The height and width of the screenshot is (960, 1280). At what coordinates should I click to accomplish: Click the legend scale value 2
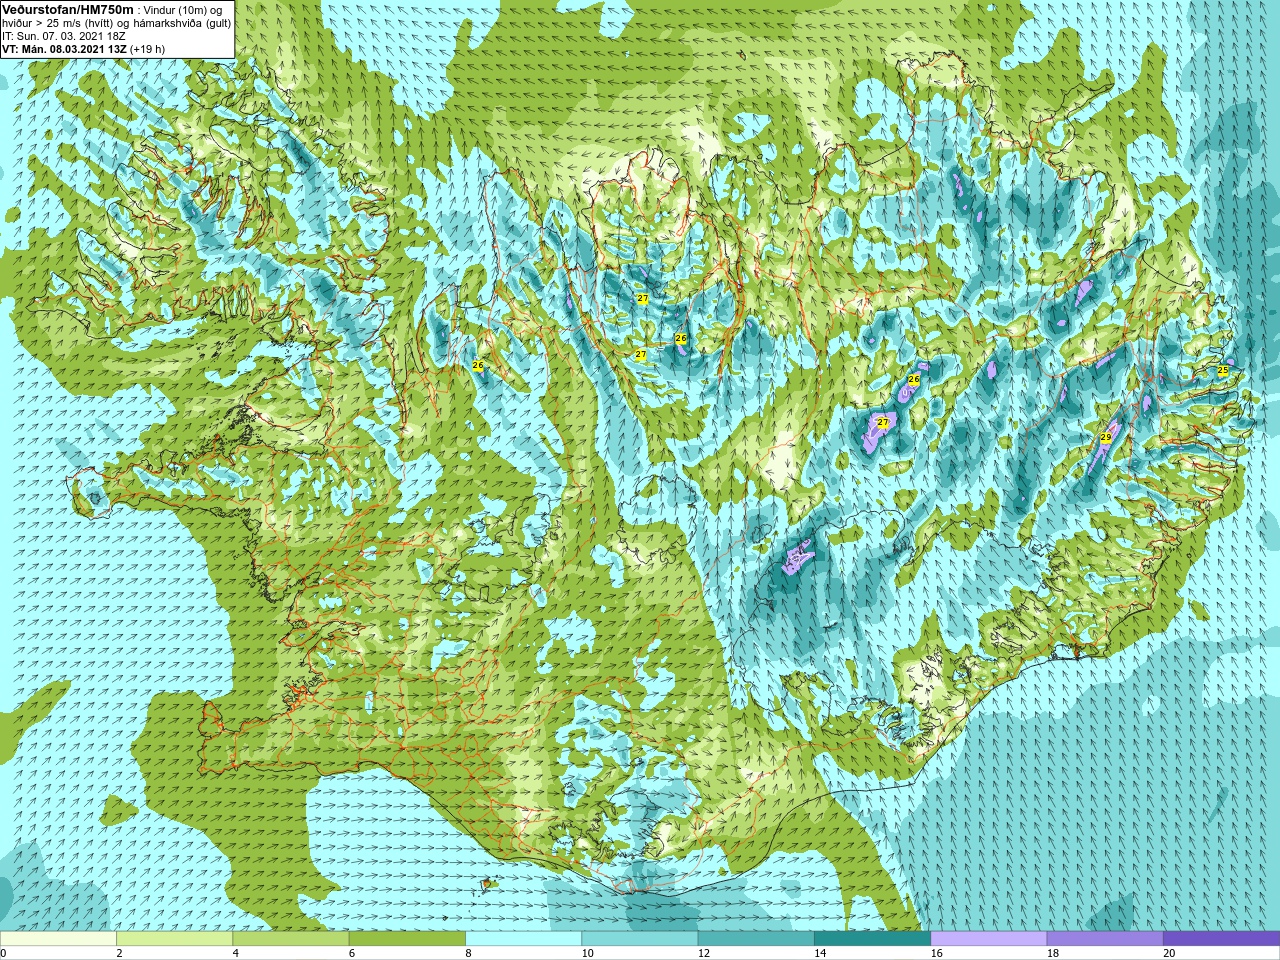pyautogui.click(x=119, y=953)
